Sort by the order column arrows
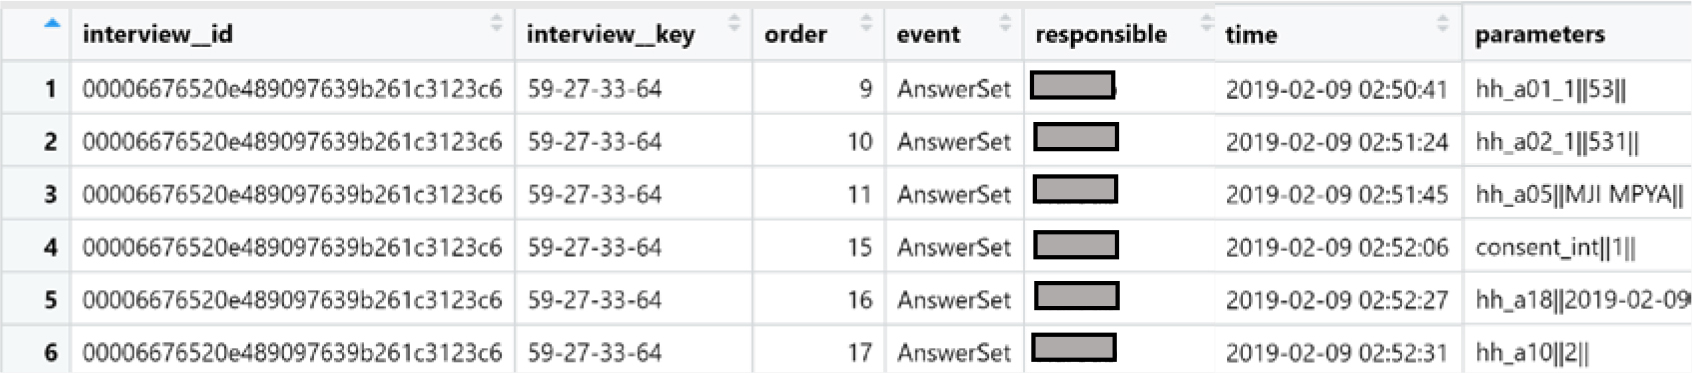 click(867, 23)
